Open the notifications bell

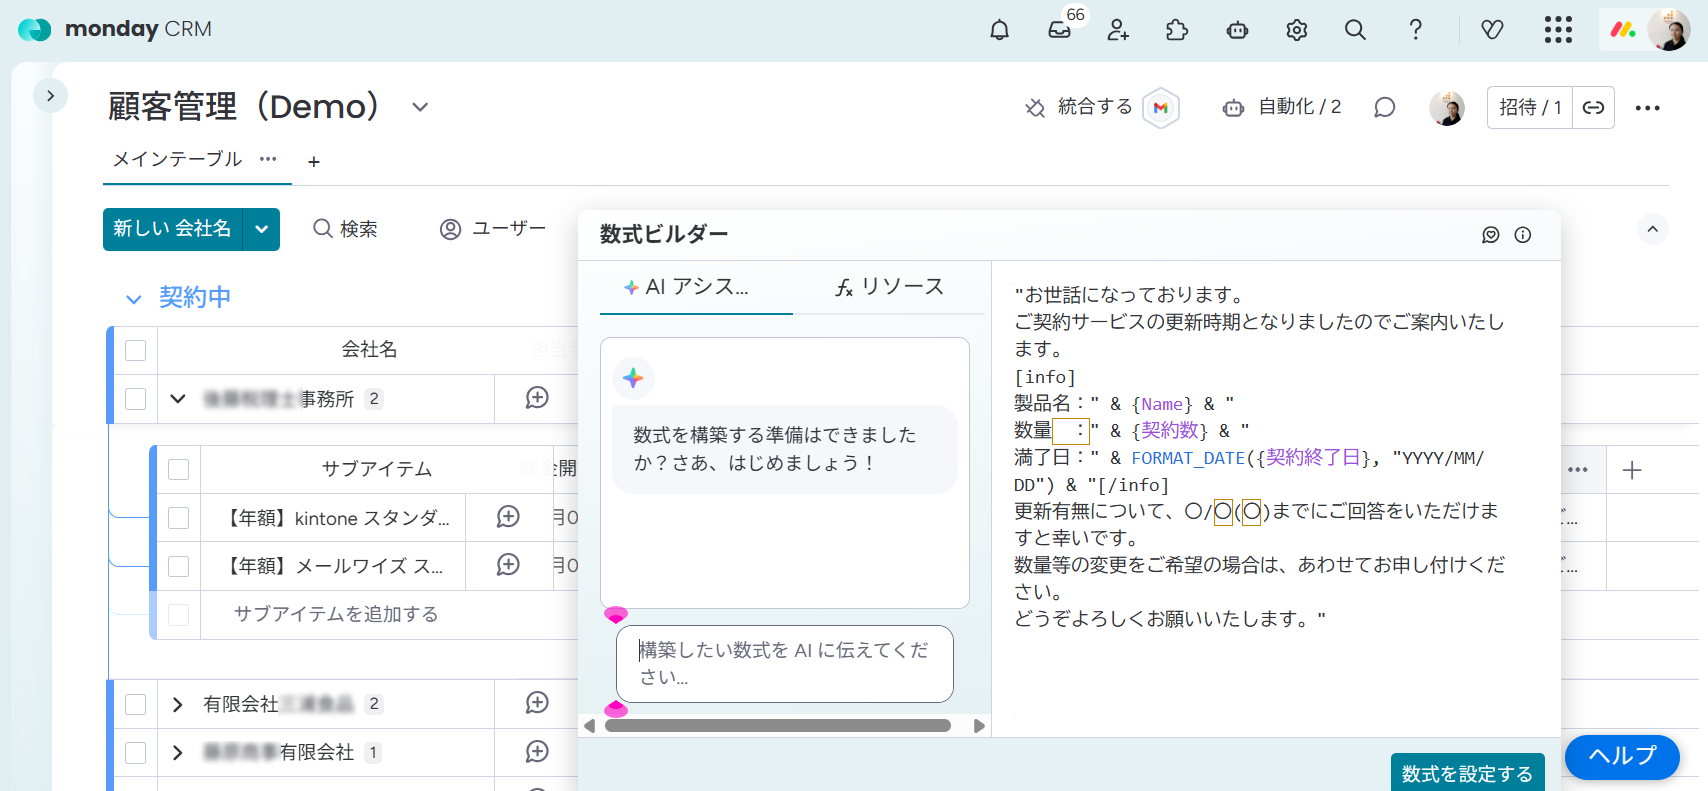pyautogui.click(x=999, y=30)
